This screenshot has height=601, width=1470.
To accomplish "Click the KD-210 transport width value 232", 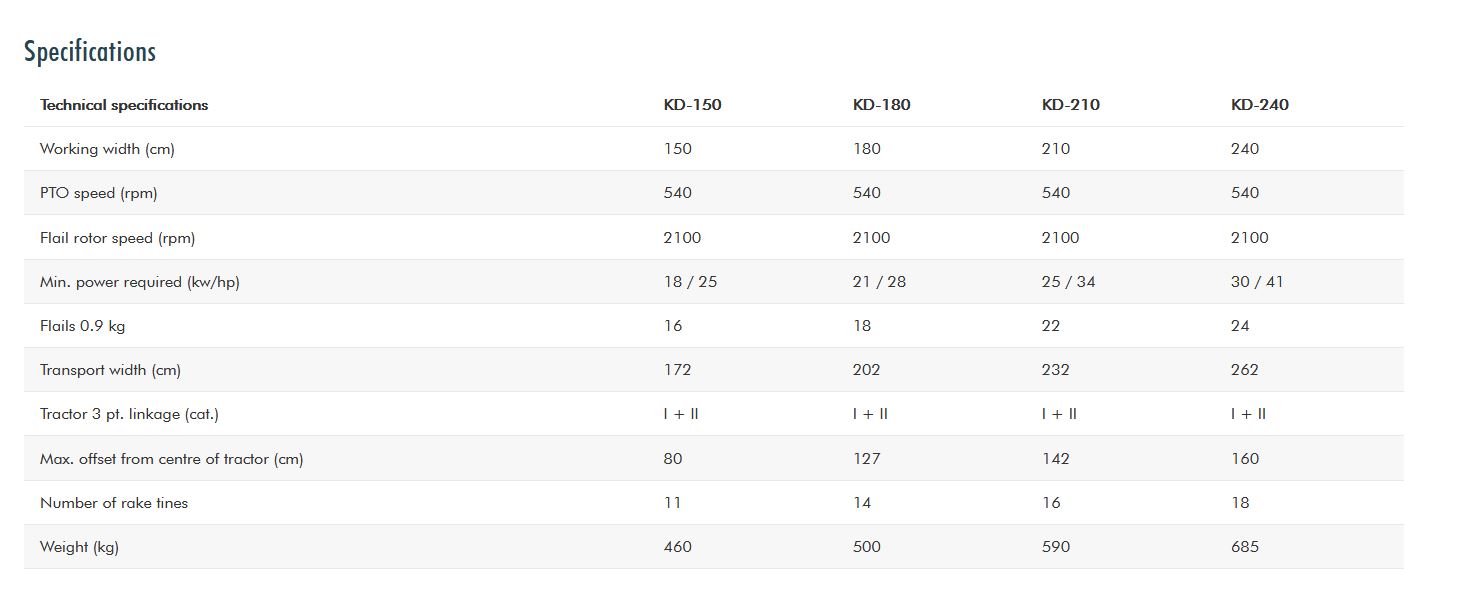I will pyautogui.click(x=1055, y=370).
